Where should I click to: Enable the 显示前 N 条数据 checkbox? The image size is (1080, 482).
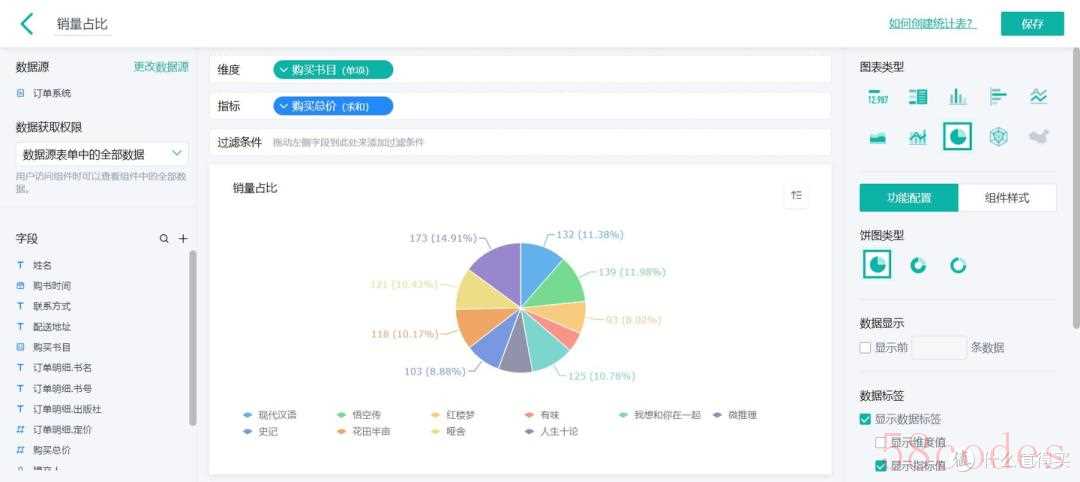[866, 348]
